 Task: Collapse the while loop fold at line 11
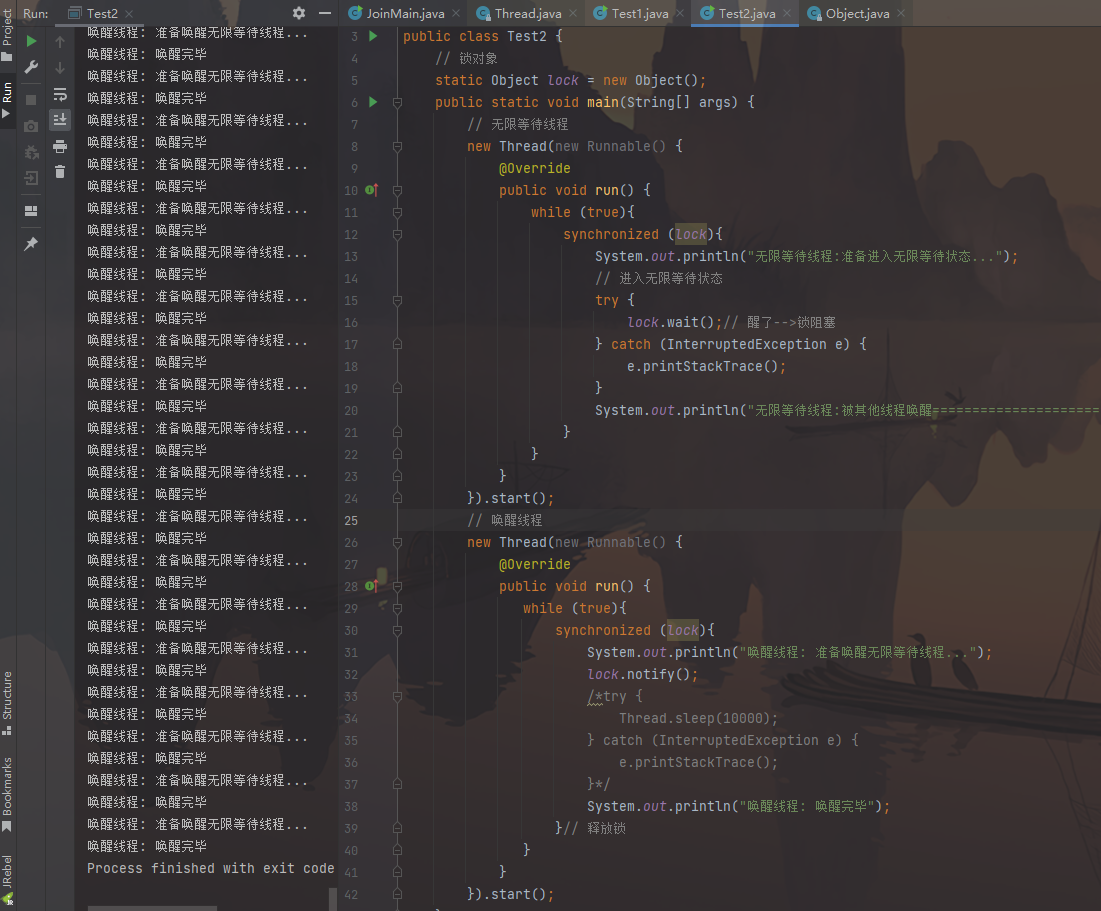[x=397, y=212]
